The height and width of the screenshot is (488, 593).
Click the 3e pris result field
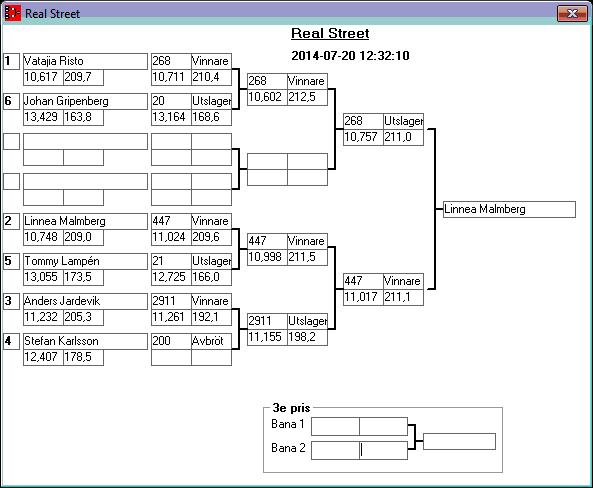coord(459,441)
